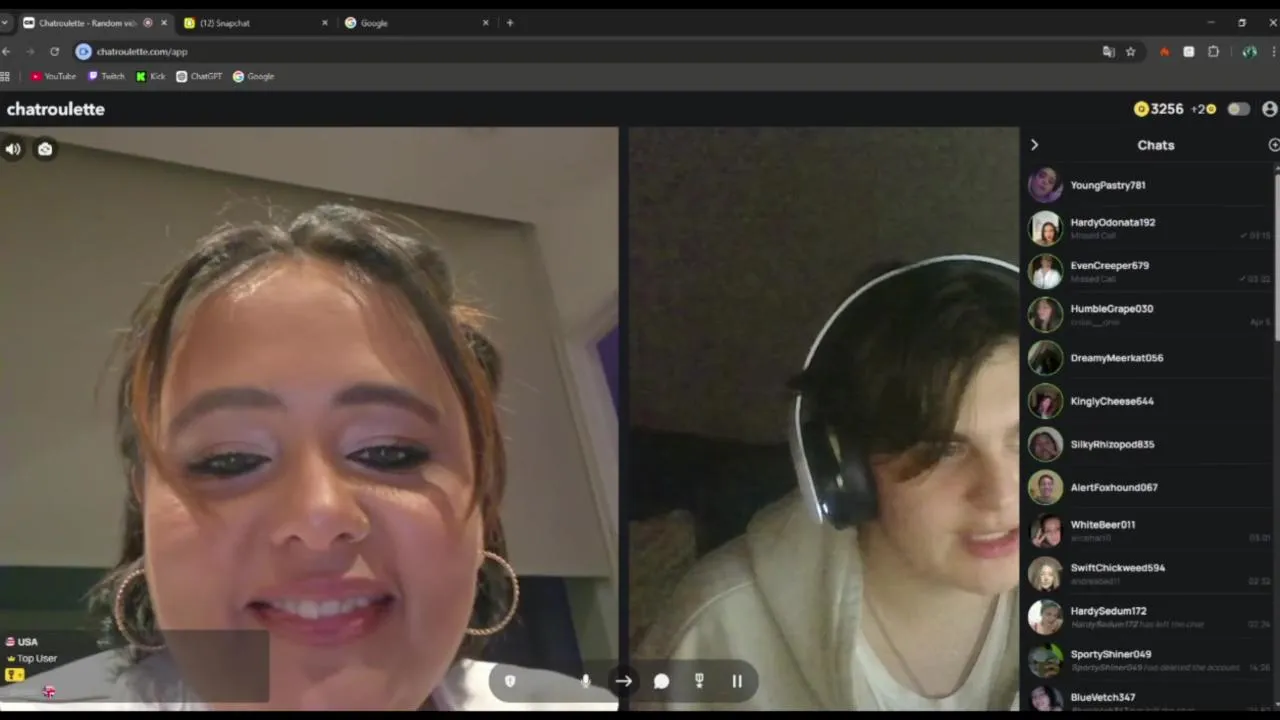Click the orange extension icon
The width and height of the screenshot is (1280, 720).
(x=1164, y=51)
